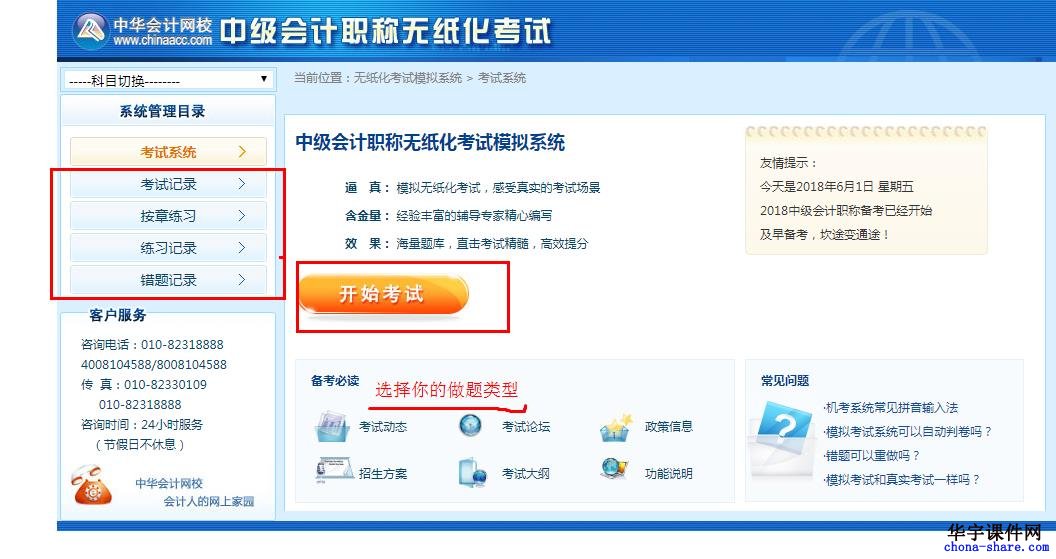
Task: Click the 政策信息 stars icon
Action: (x=616, y=428)
